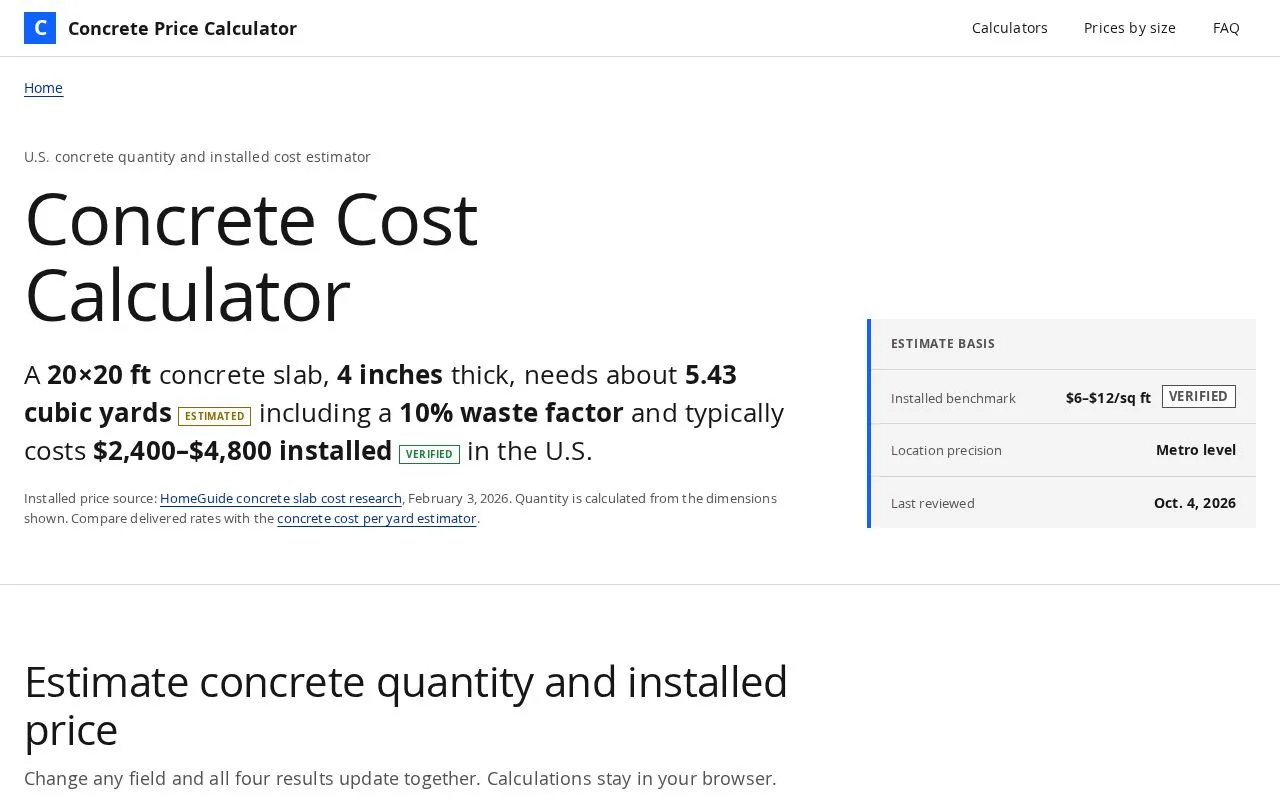Screen dimensions: 1280x800
Task: Open the Concrete Price Calculator site title
Action: click(182, 28)
